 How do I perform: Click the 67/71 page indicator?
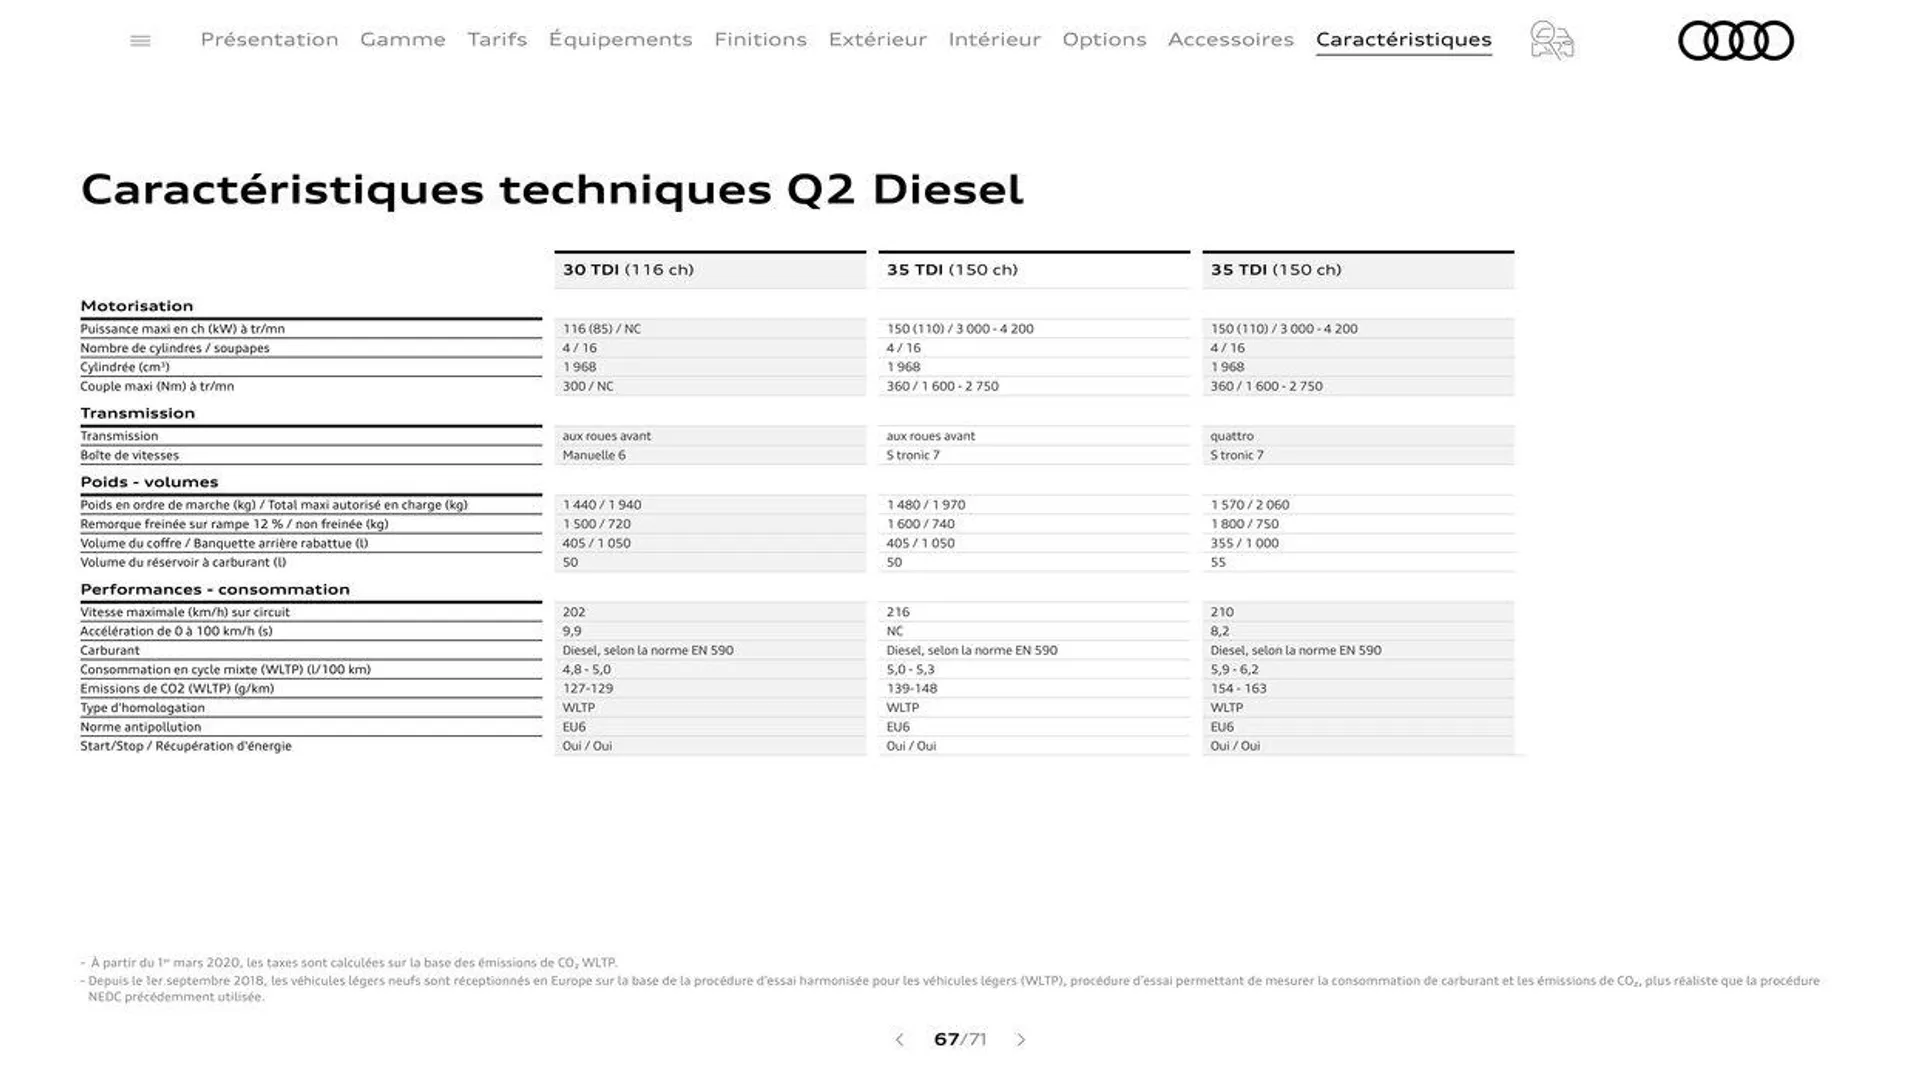pos(960,1040)
